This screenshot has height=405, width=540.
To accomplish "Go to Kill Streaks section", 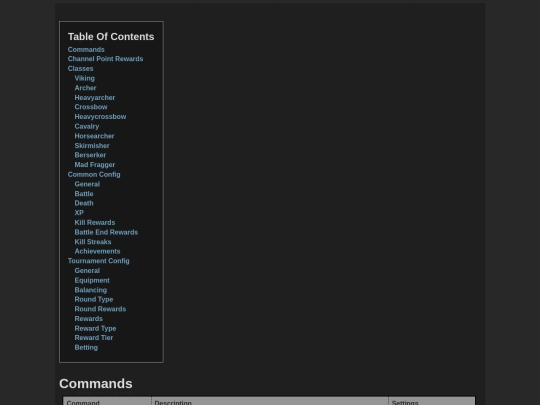I will [x=93, y=242].
